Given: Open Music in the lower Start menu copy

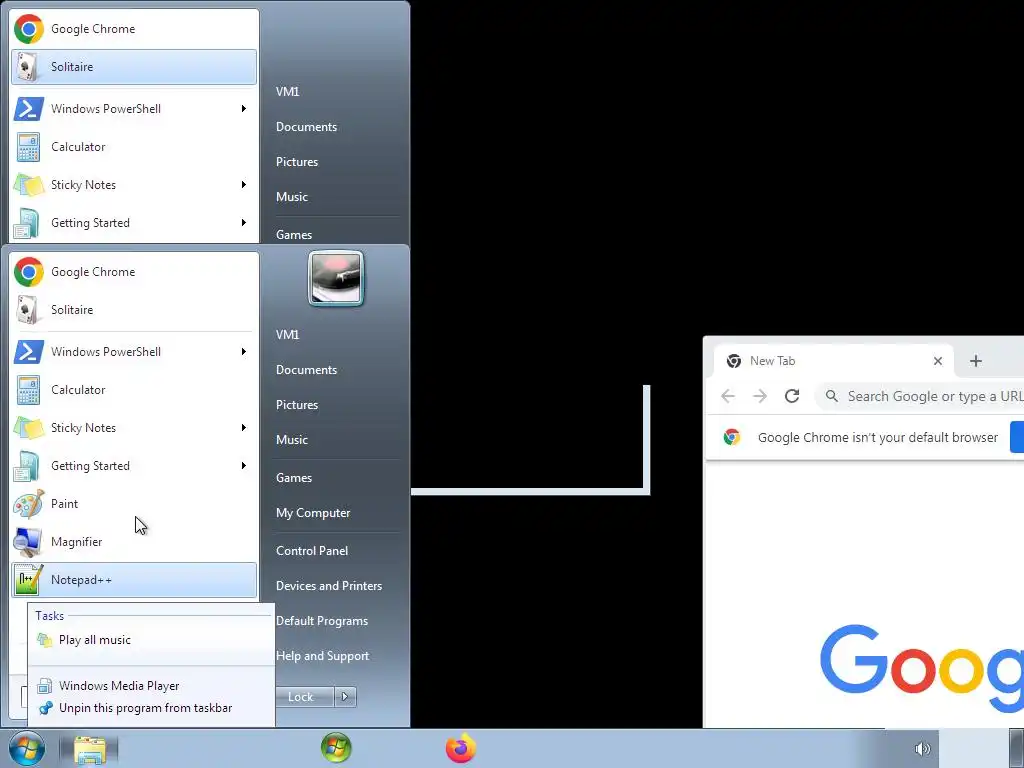Looking at the screenshot, I should (291, 440).
